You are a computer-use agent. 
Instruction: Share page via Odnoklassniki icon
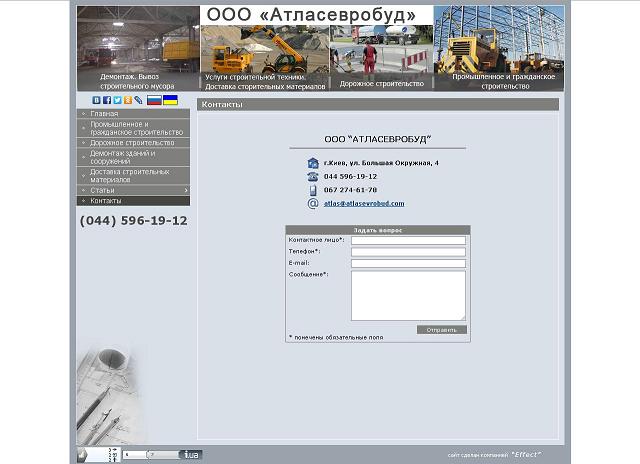pos(128,100)
